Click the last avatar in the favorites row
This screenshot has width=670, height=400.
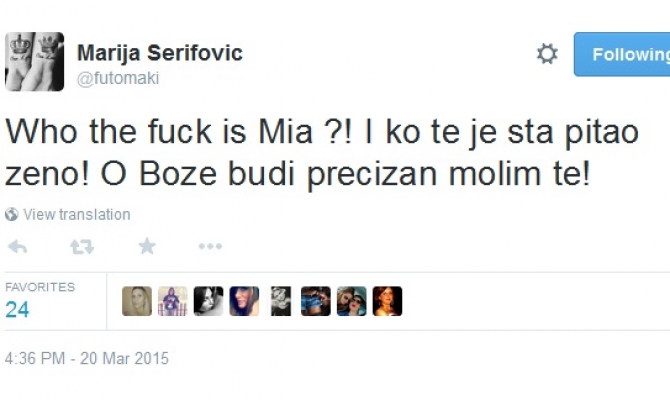[387, 301]
